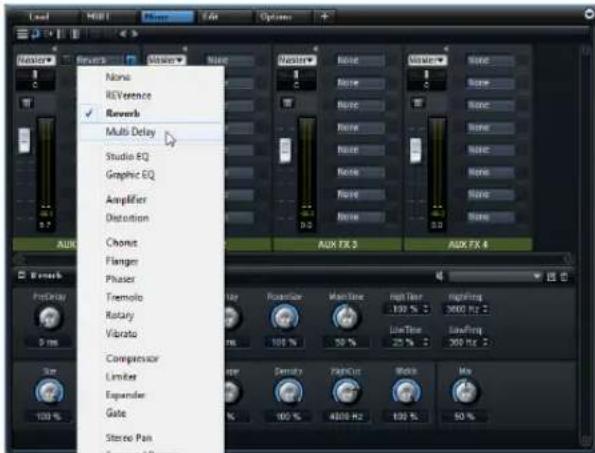Image resolution: width=595 pixels, height=453 pixels.
Task: Open the first None slot on AUX FX 3
Action: point(360,60)
